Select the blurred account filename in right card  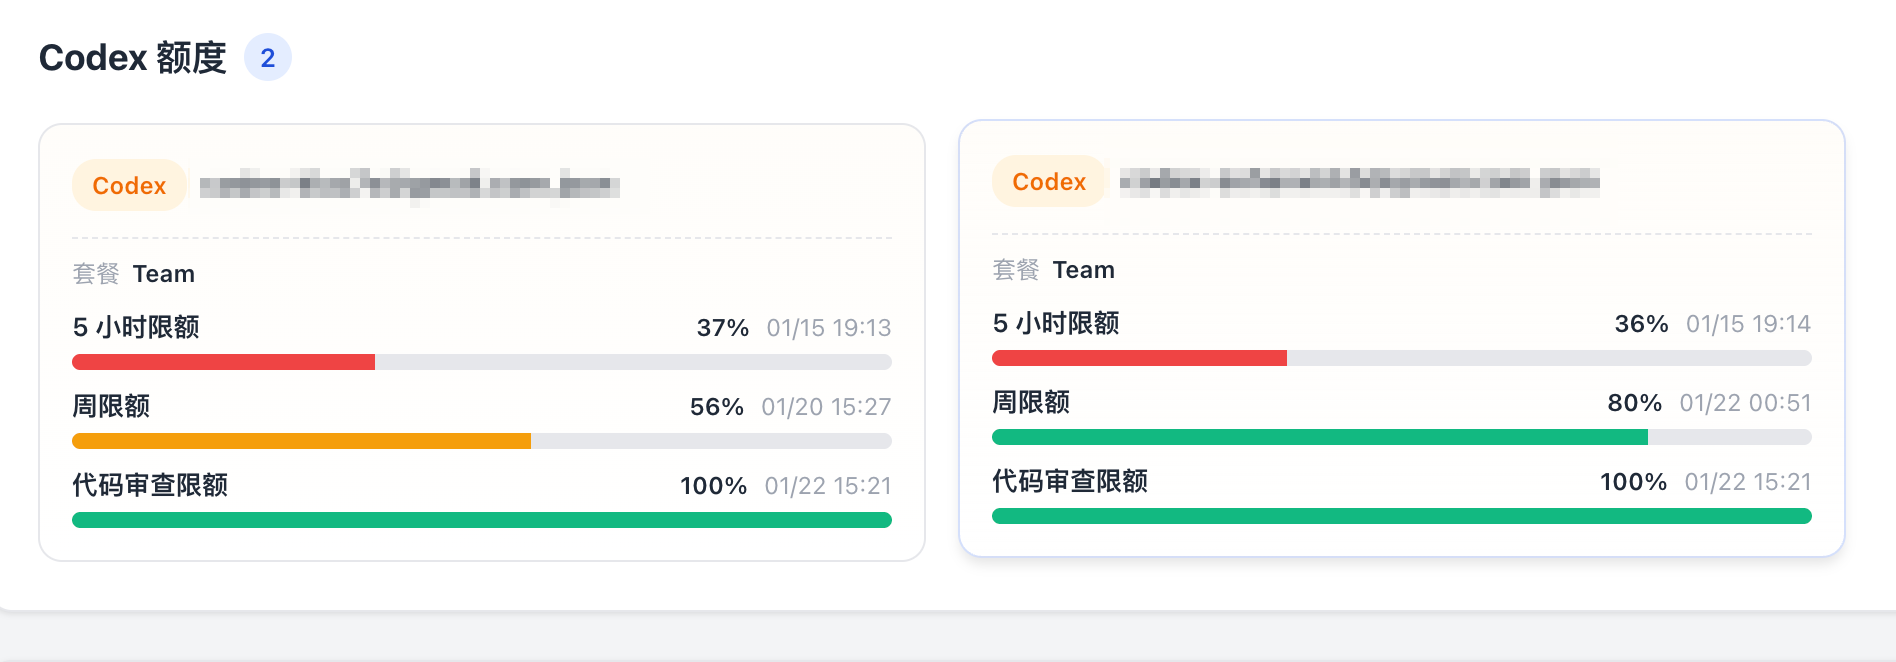tap(1360, 181)
